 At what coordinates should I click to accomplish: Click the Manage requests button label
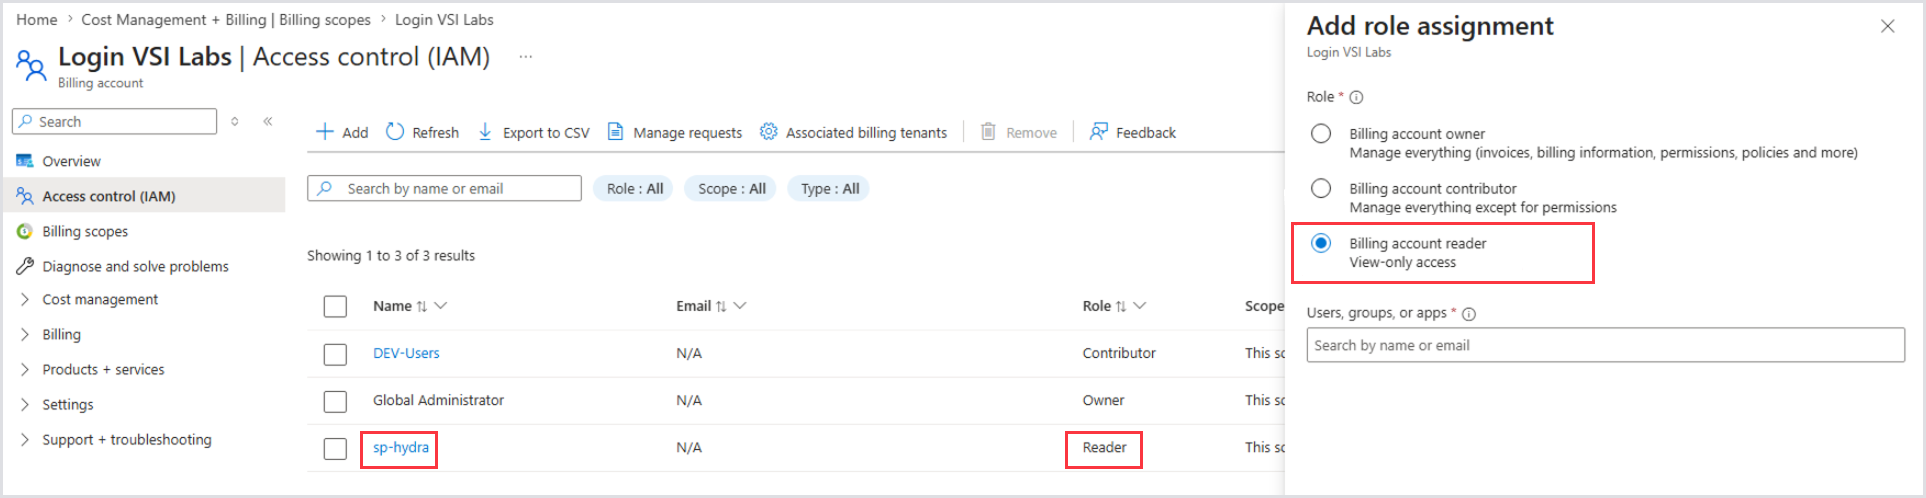tap(687, 133)
